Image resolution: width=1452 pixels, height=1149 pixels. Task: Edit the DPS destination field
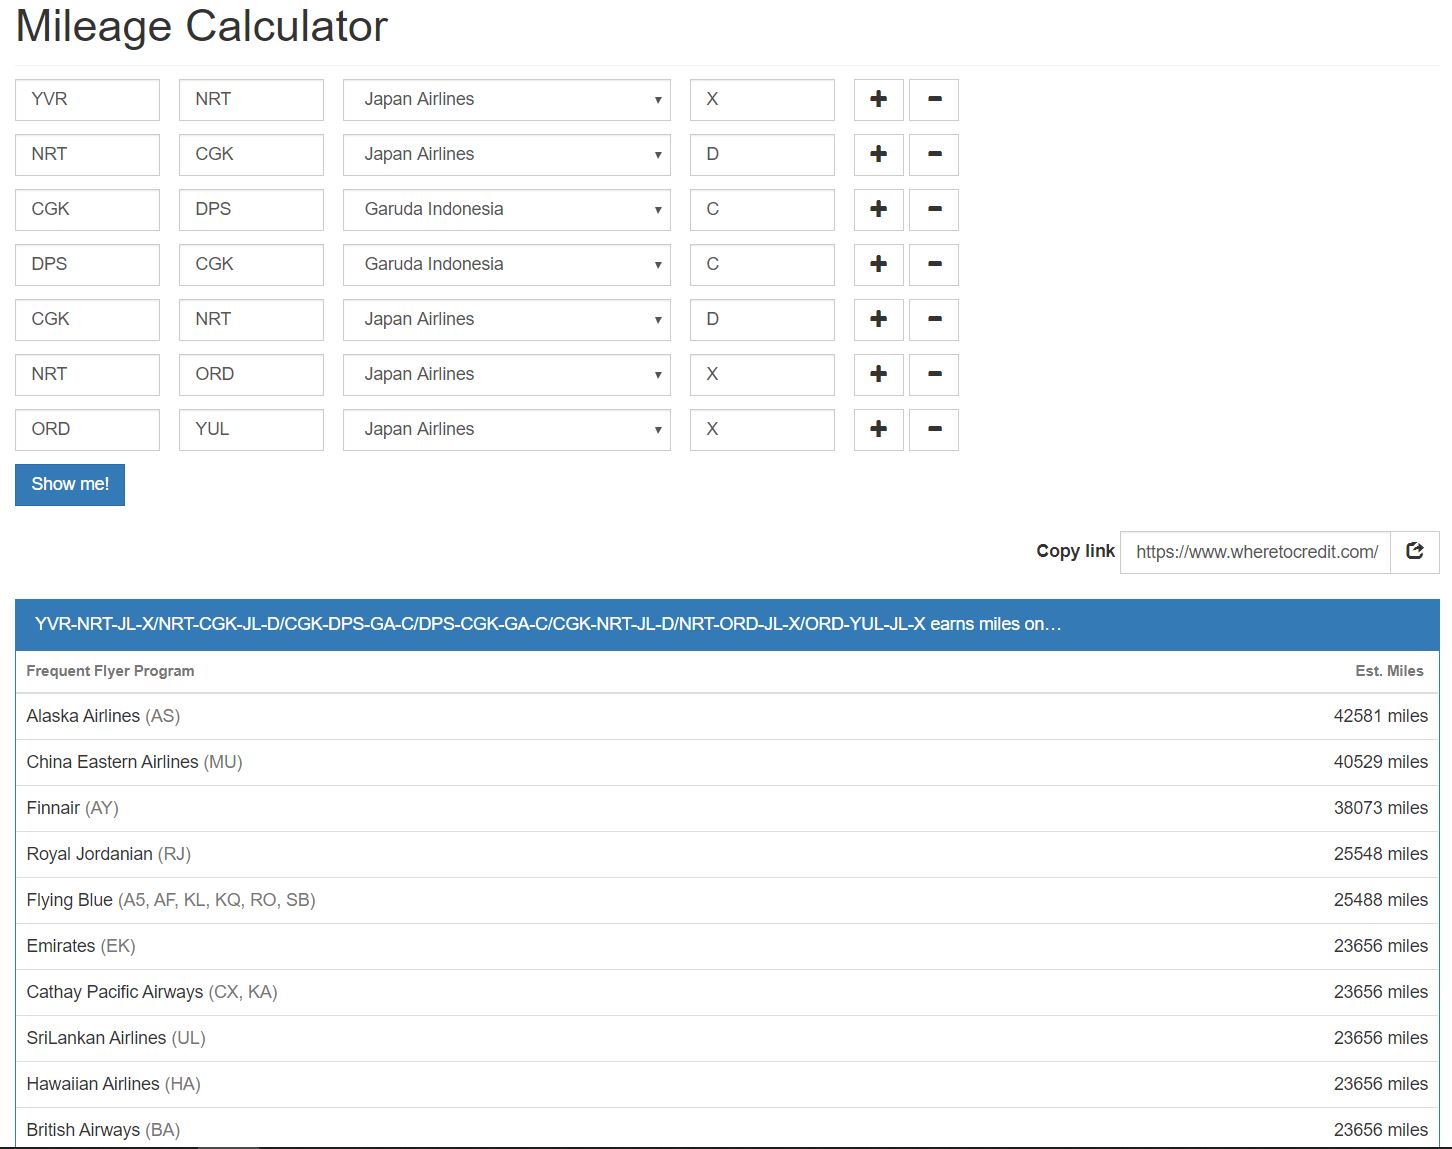click(252, 210)
